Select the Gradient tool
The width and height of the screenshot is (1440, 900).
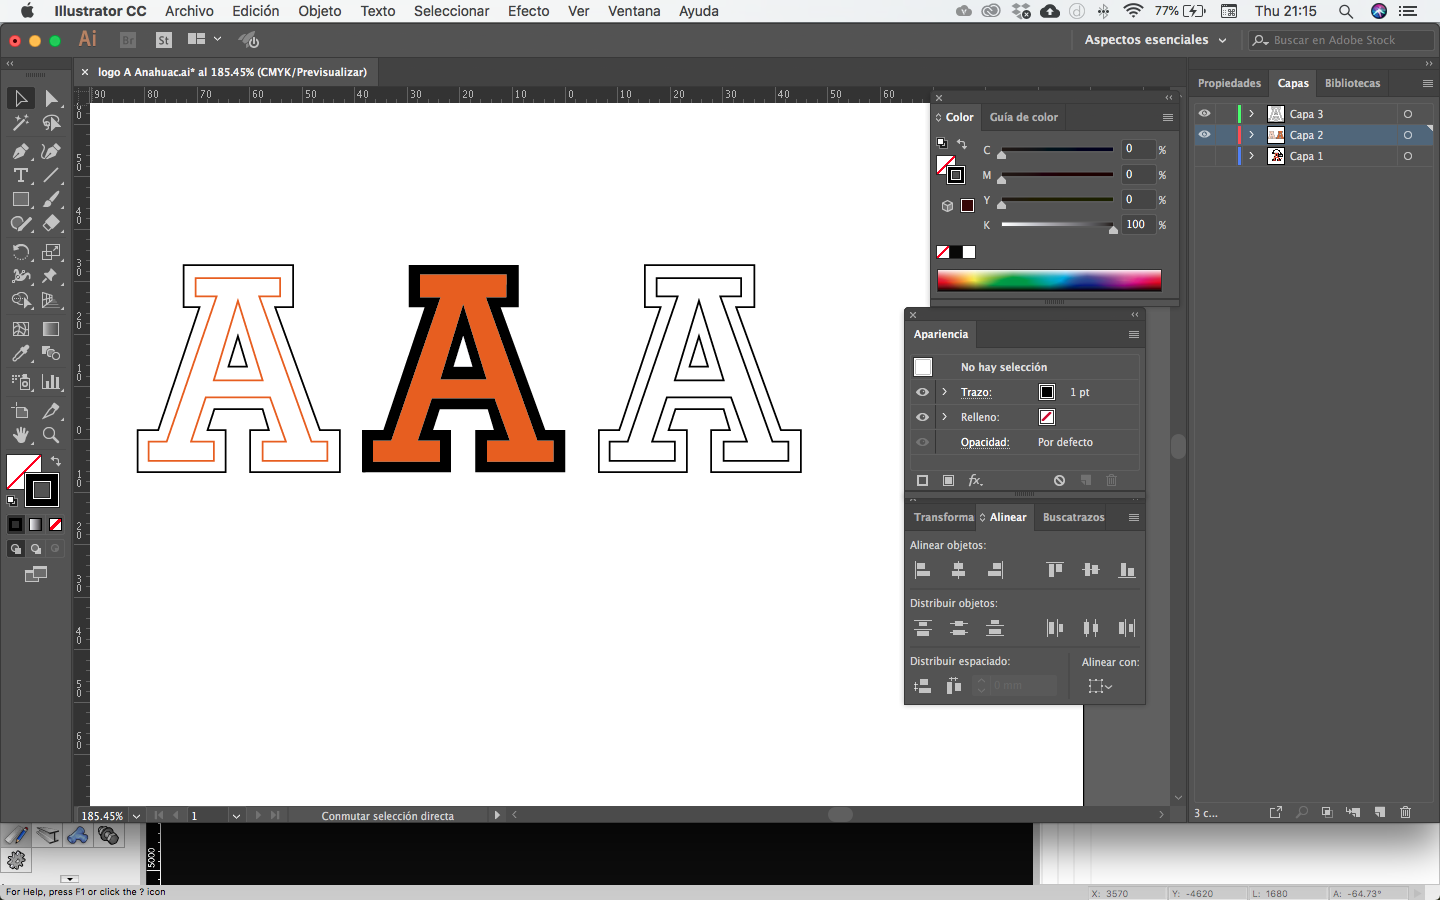(51, 329)
